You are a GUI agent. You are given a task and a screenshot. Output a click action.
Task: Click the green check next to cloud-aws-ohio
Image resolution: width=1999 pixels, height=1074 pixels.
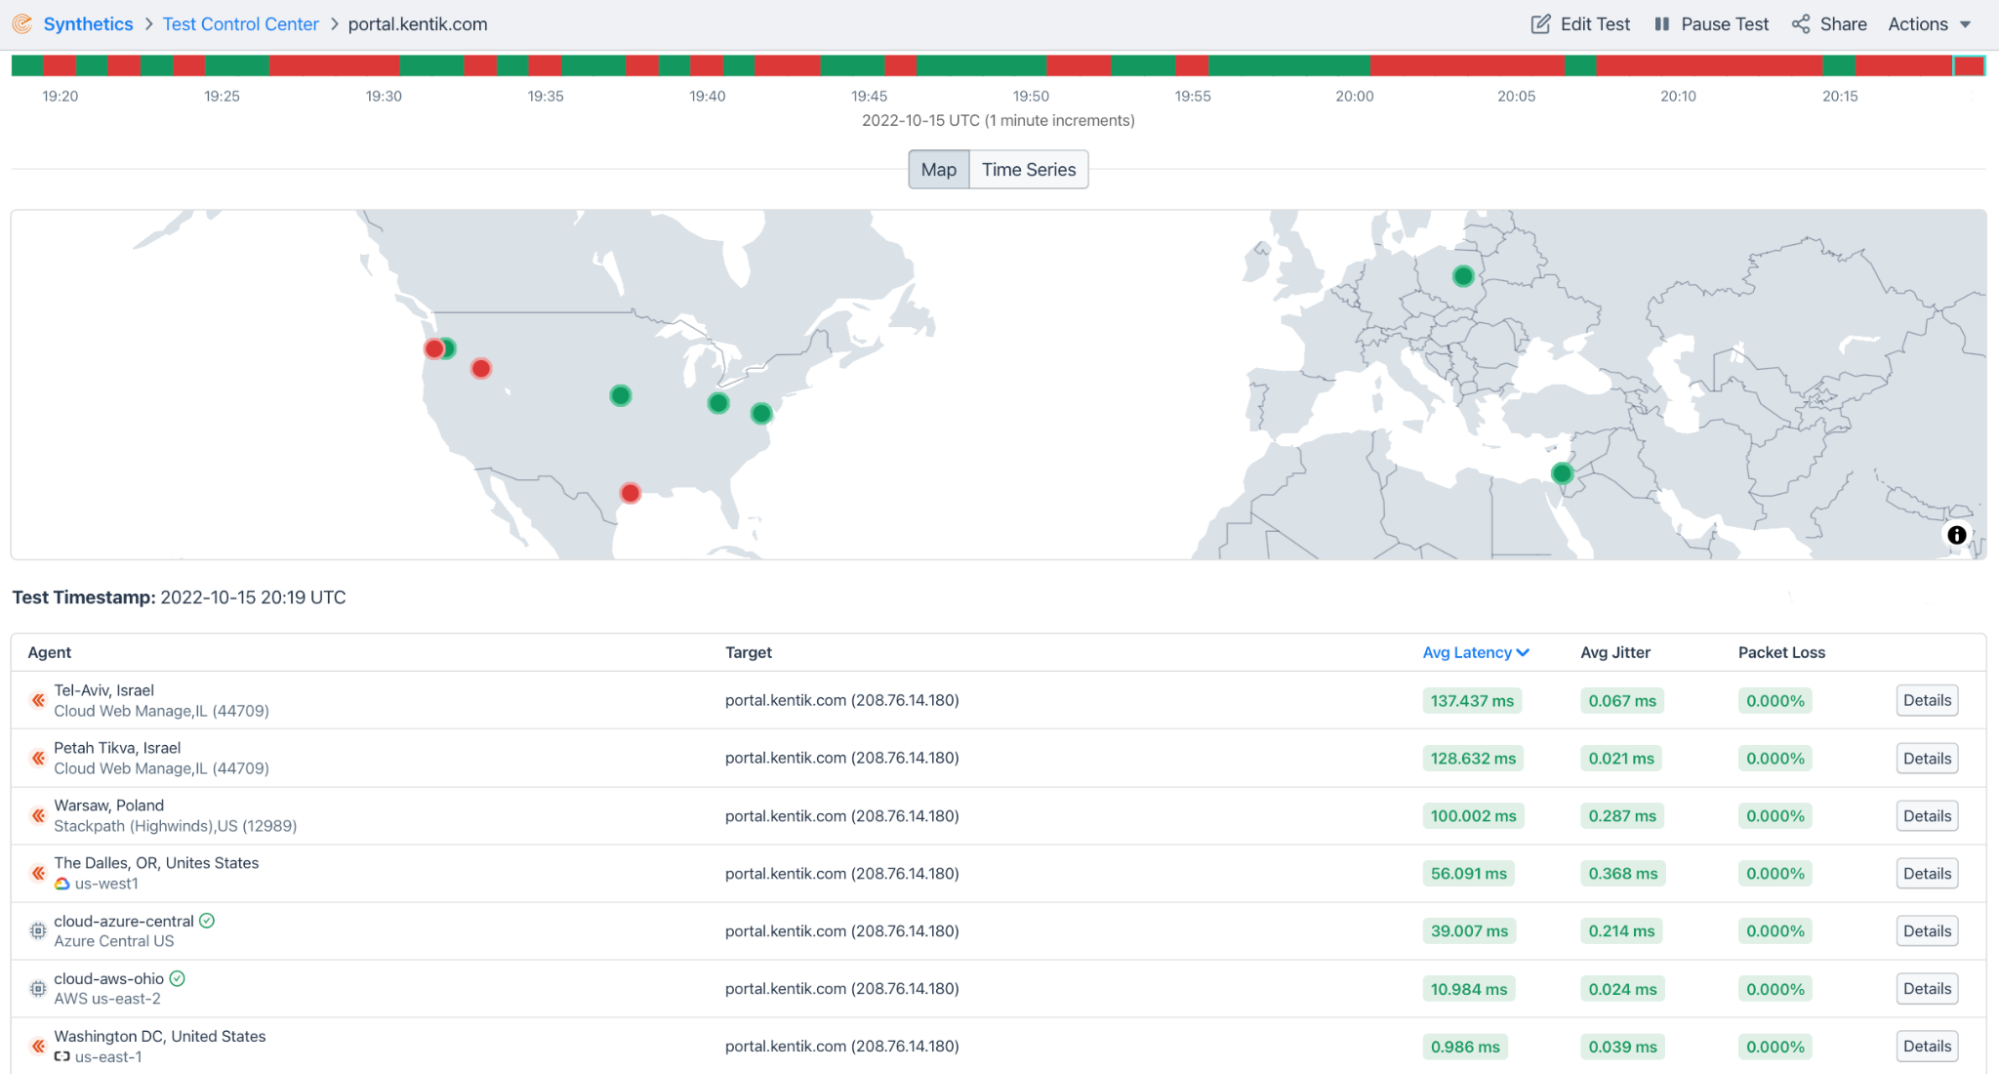[177, 979]
